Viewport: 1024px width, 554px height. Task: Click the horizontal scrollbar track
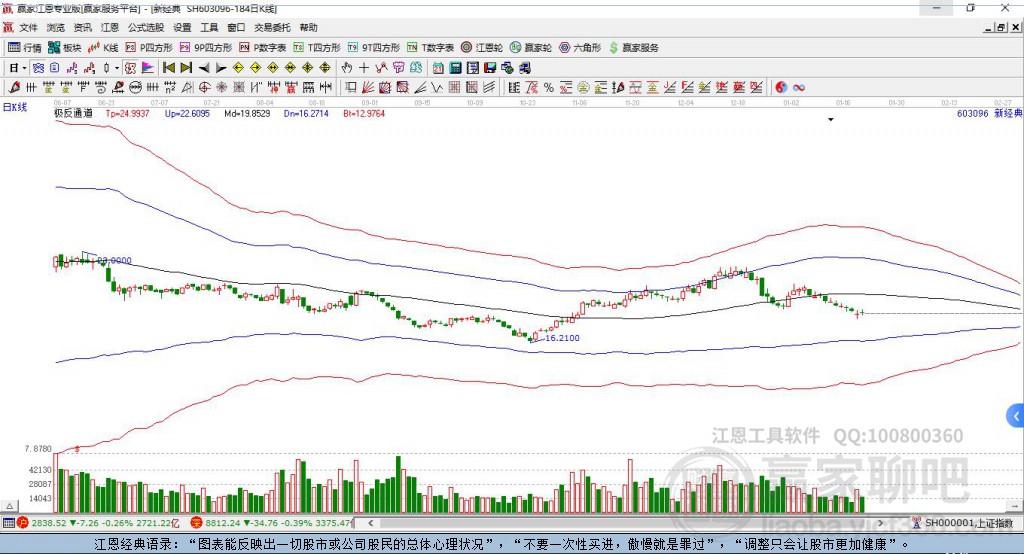625,523
